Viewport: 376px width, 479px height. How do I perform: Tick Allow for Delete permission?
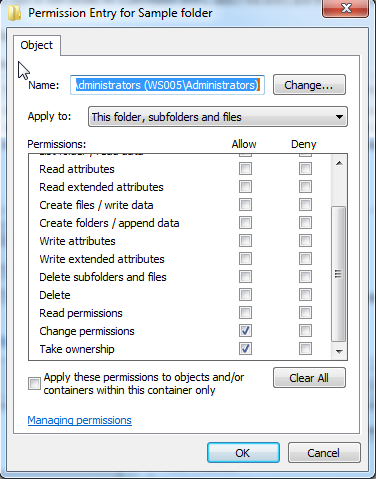[245, 295]
